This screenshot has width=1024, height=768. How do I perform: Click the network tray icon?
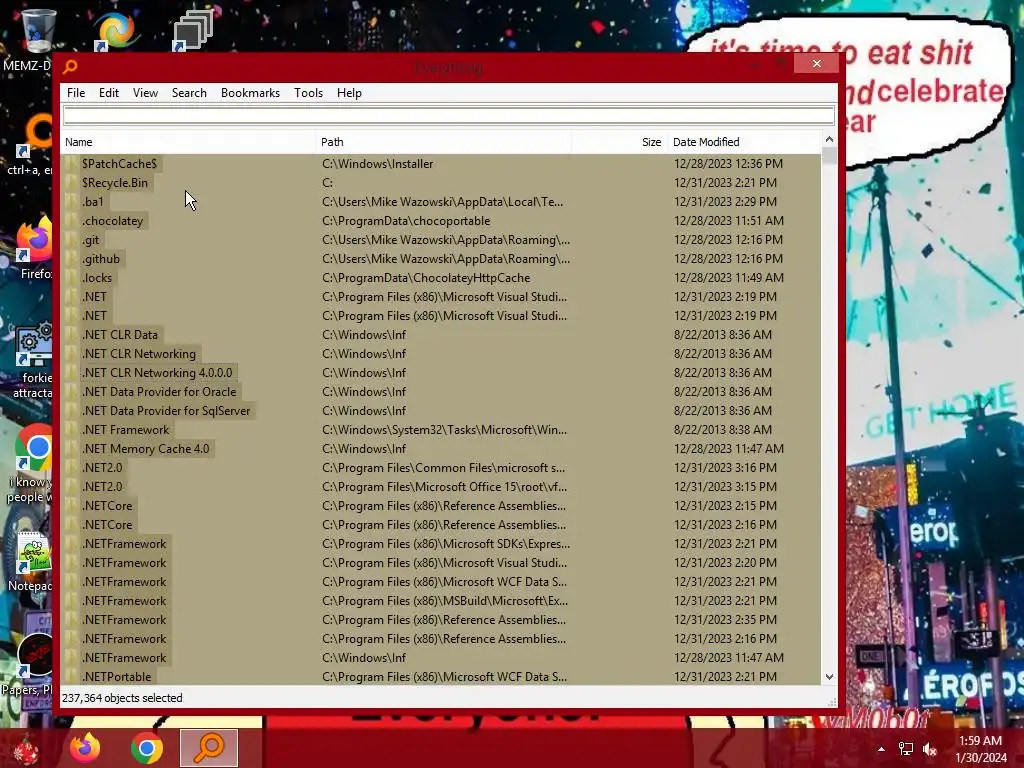click(906, 749)
